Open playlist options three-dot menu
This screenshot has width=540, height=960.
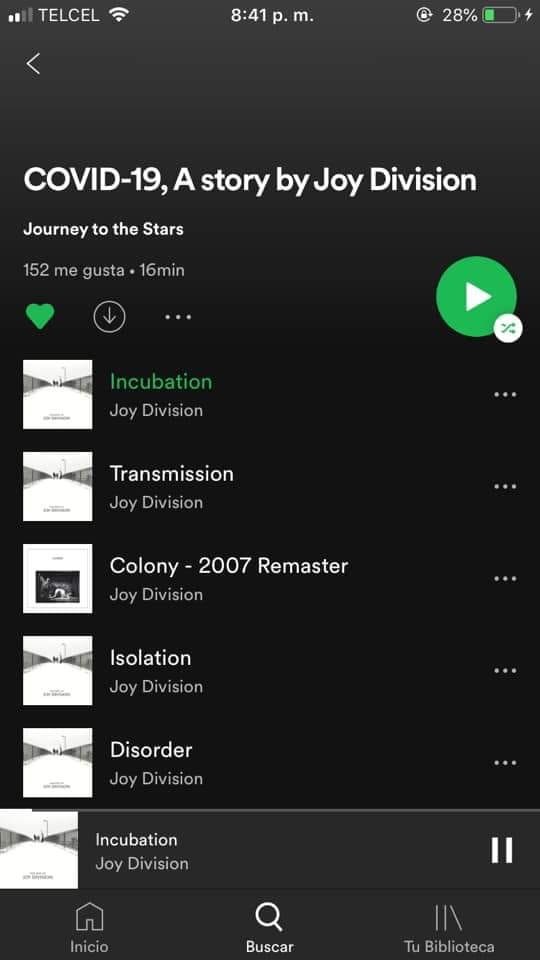pos(178,317)
